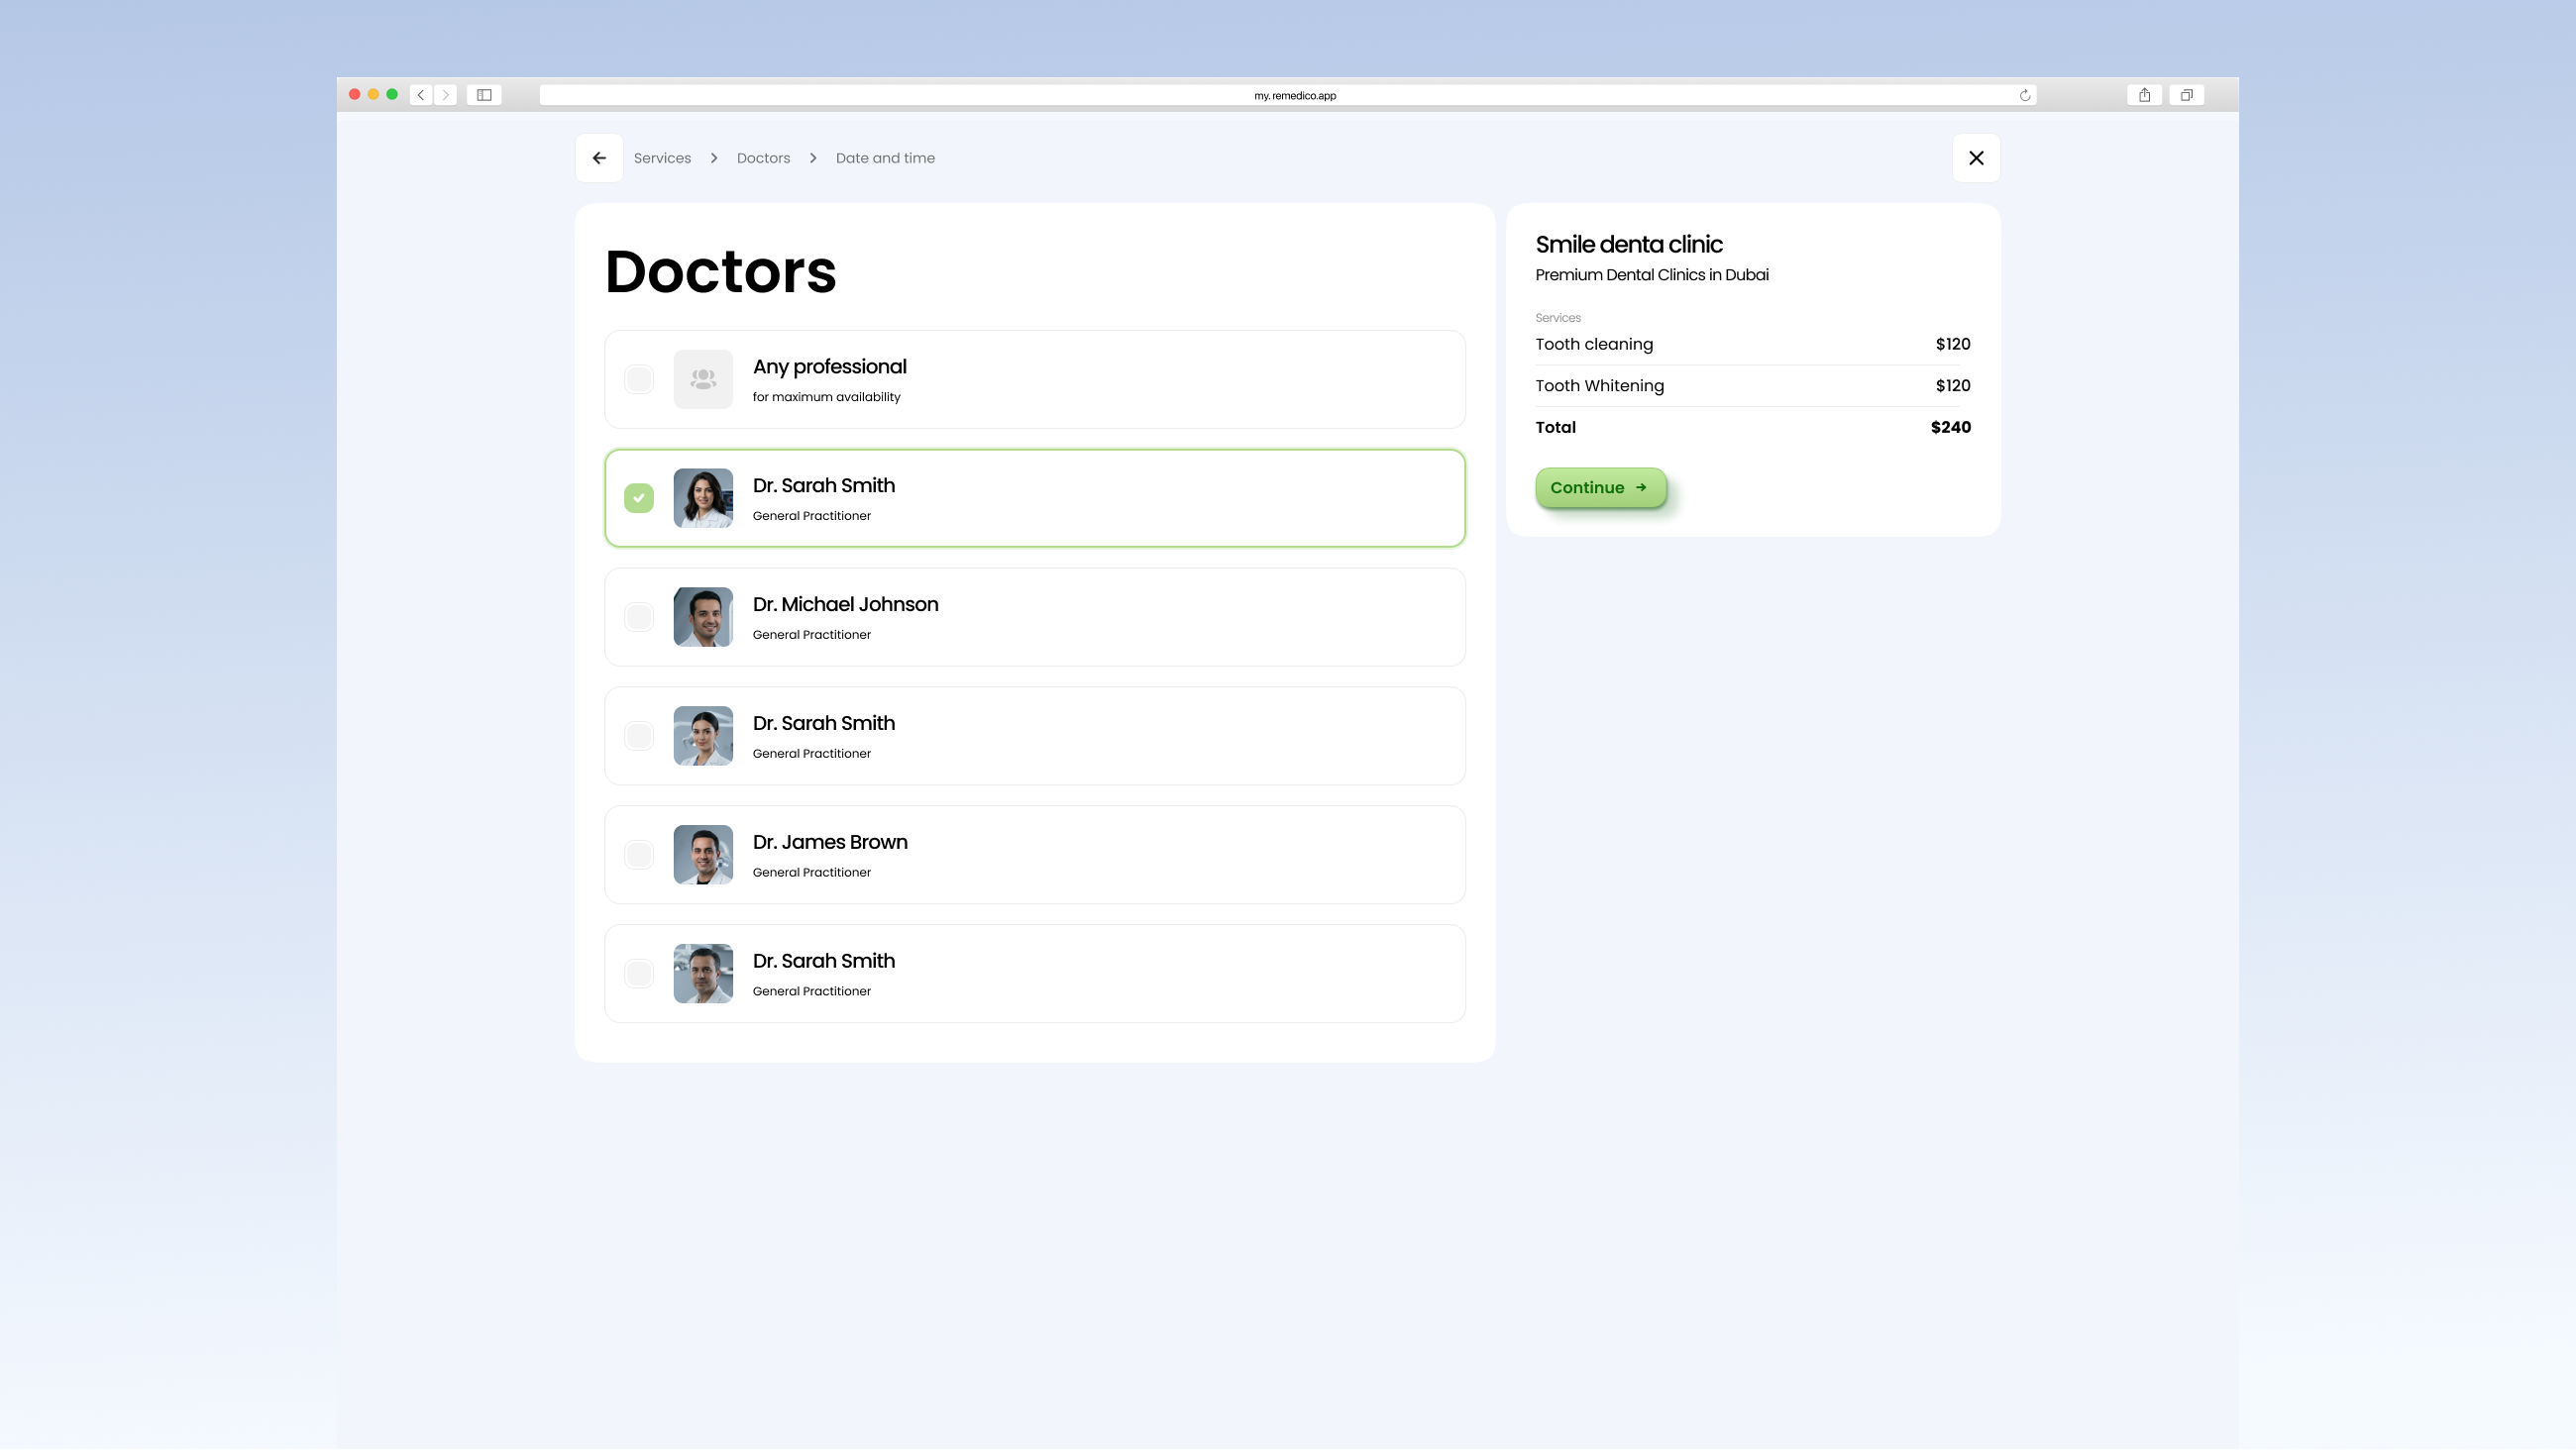Close the booking dialog with X
The image size is (2576, 1450).
point(1976,158)
